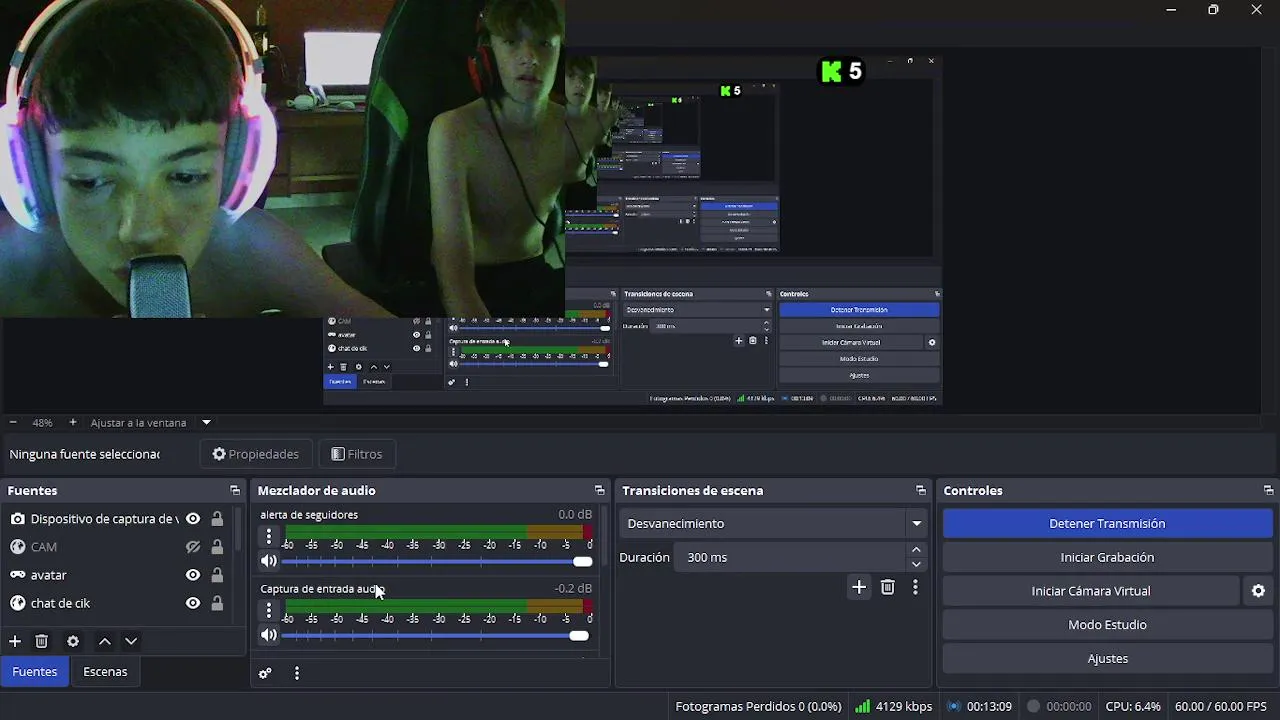The width and height of the screenshot is (1280, 720).
Task: Add a new source with plus icon
Action: point(15,641)
